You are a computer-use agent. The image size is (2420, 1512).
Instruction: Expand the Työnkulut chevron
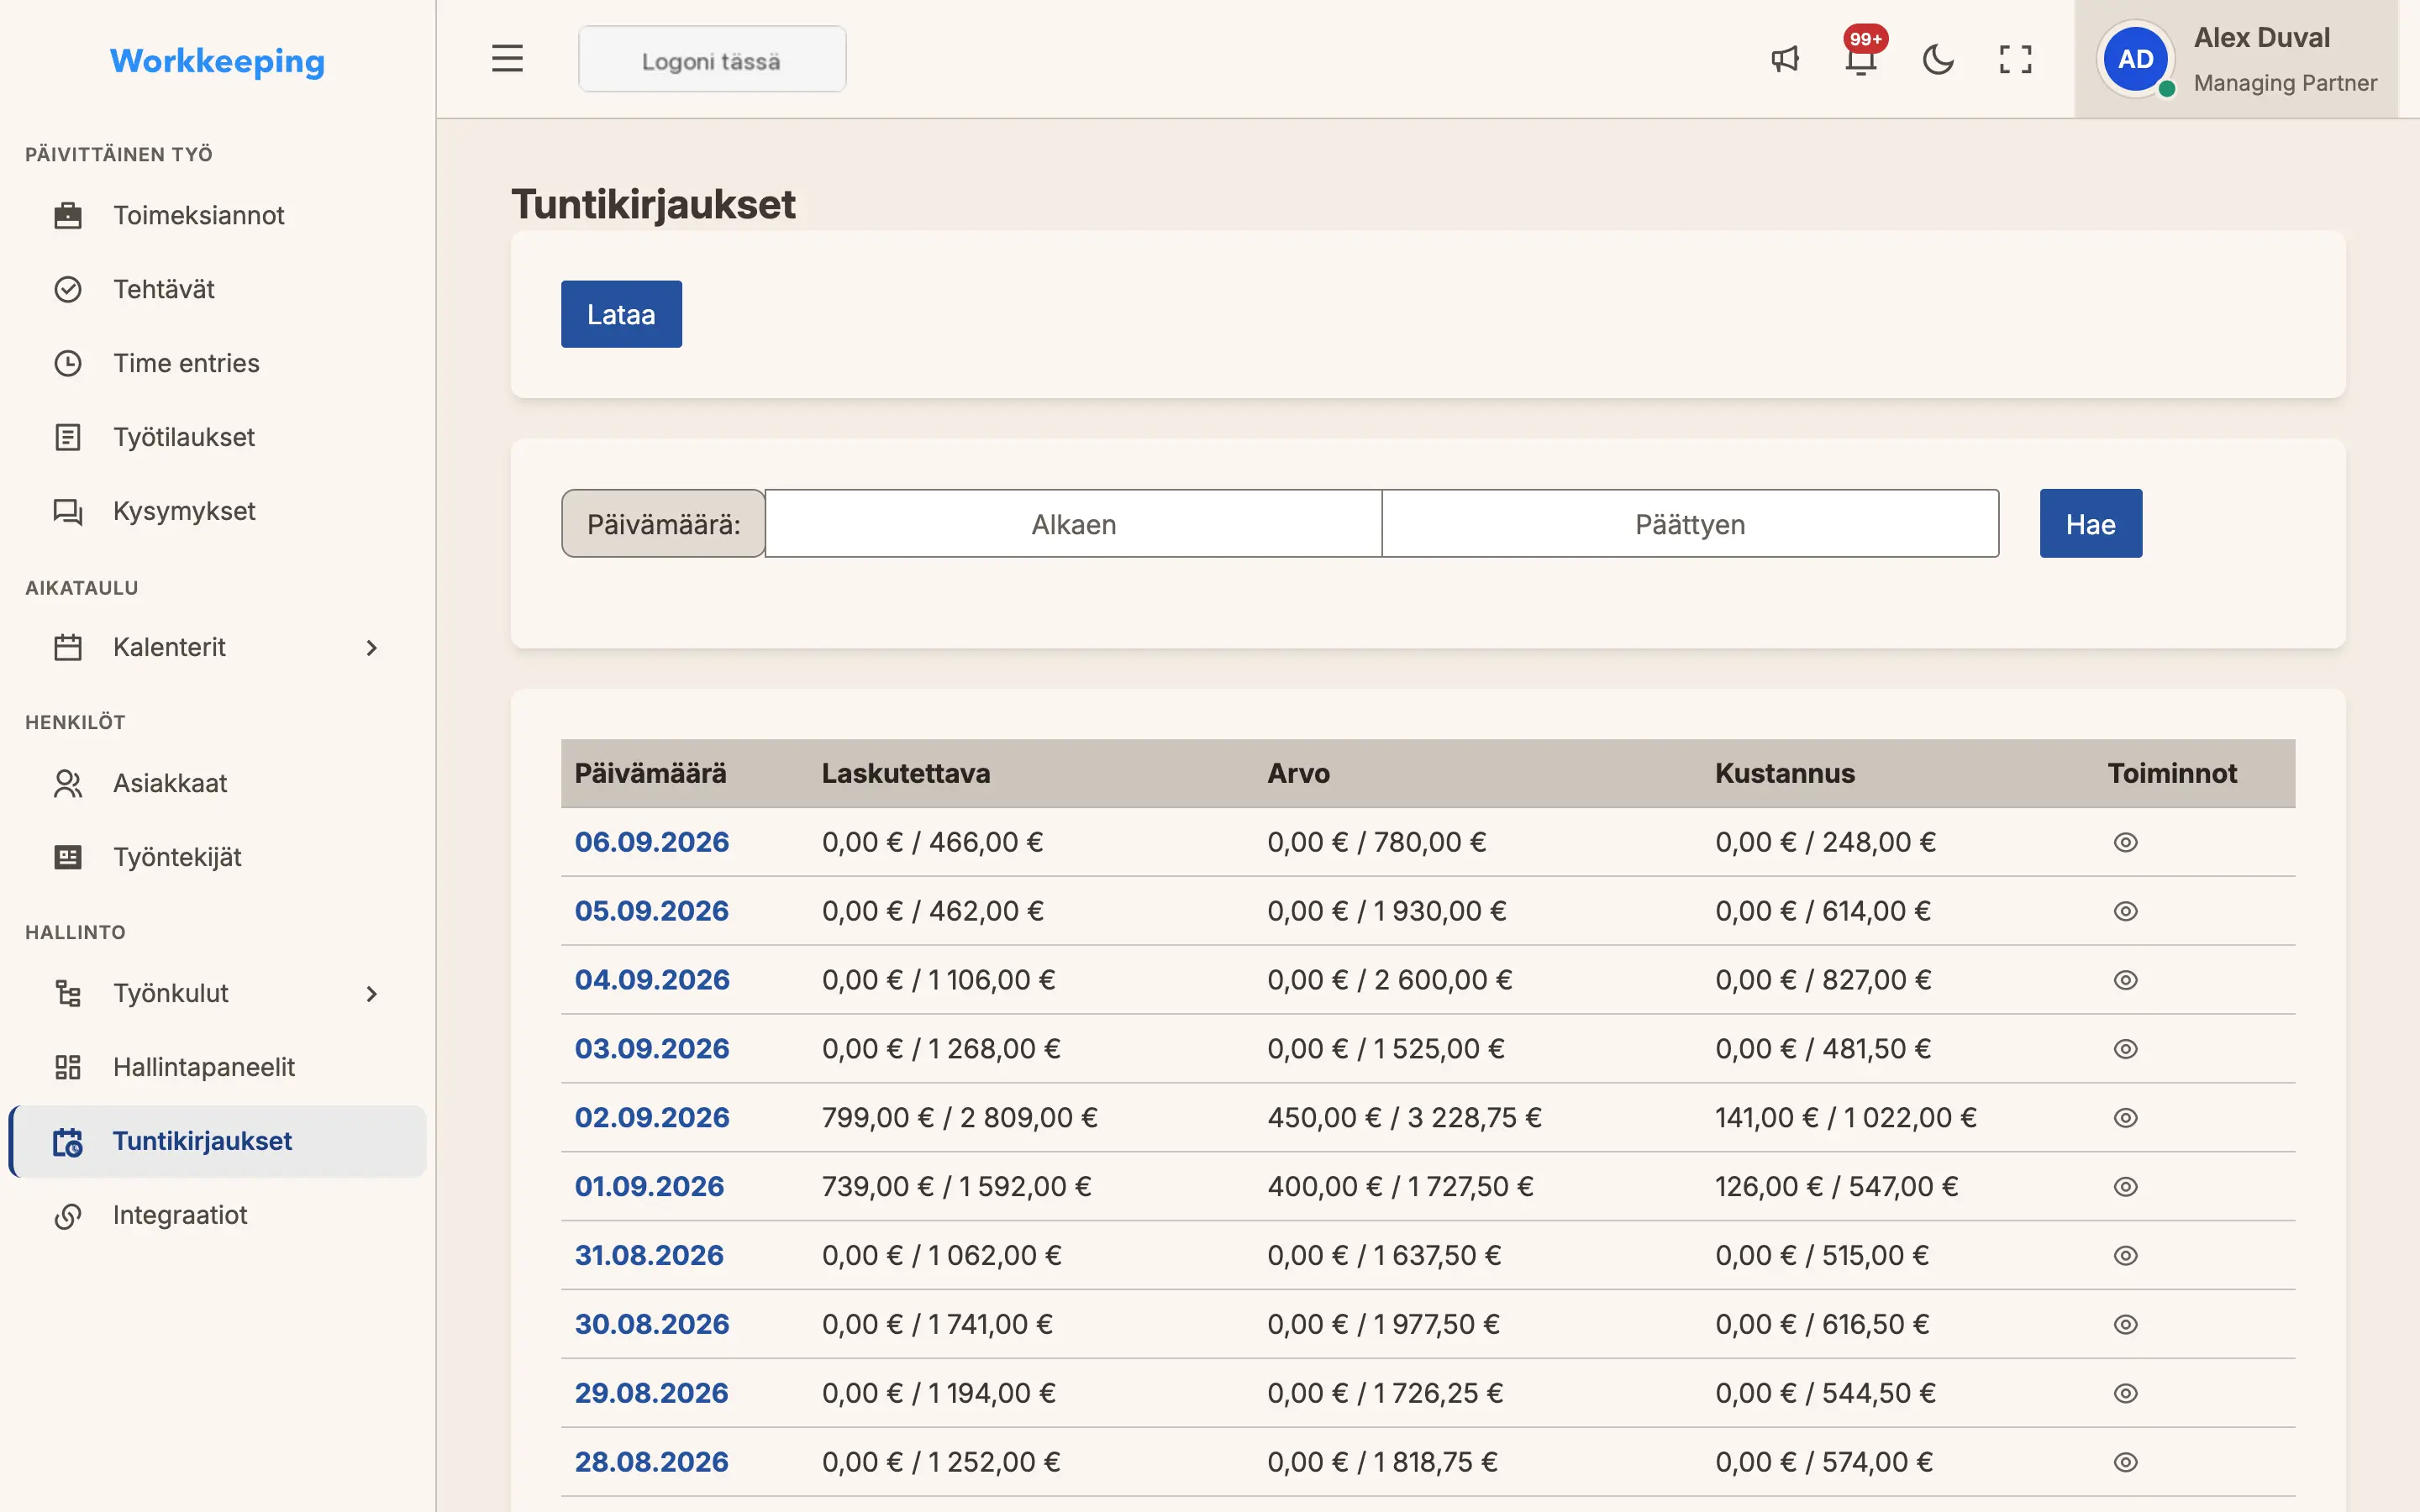(371, 993)
